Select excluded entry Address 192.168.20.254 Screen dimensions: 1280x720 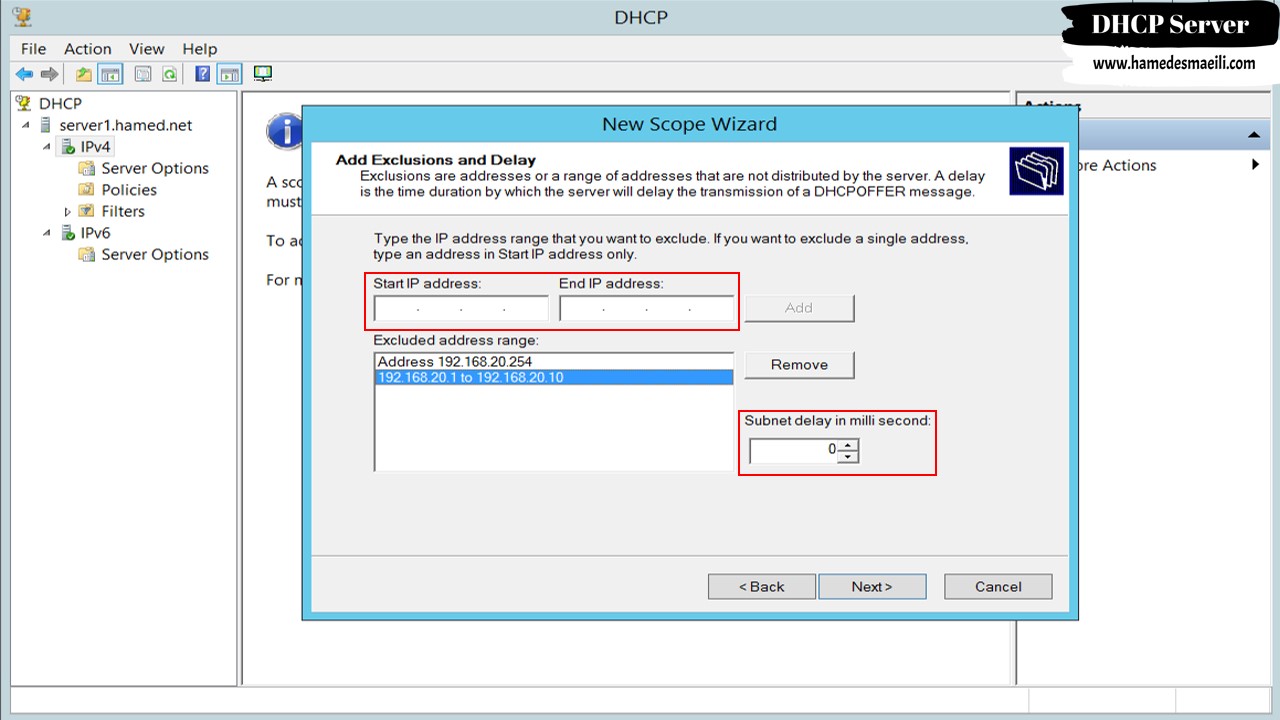pos(554,362)
